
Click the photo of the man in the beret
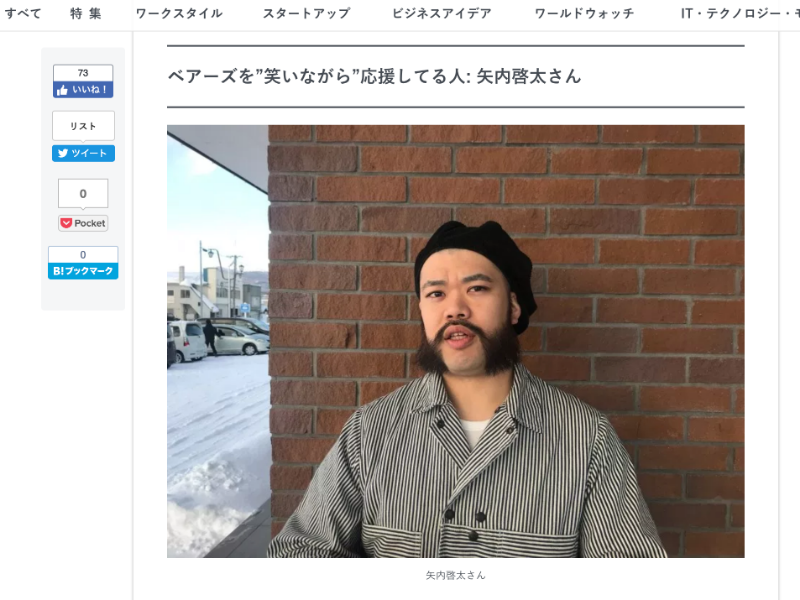(x=456, y=341)
